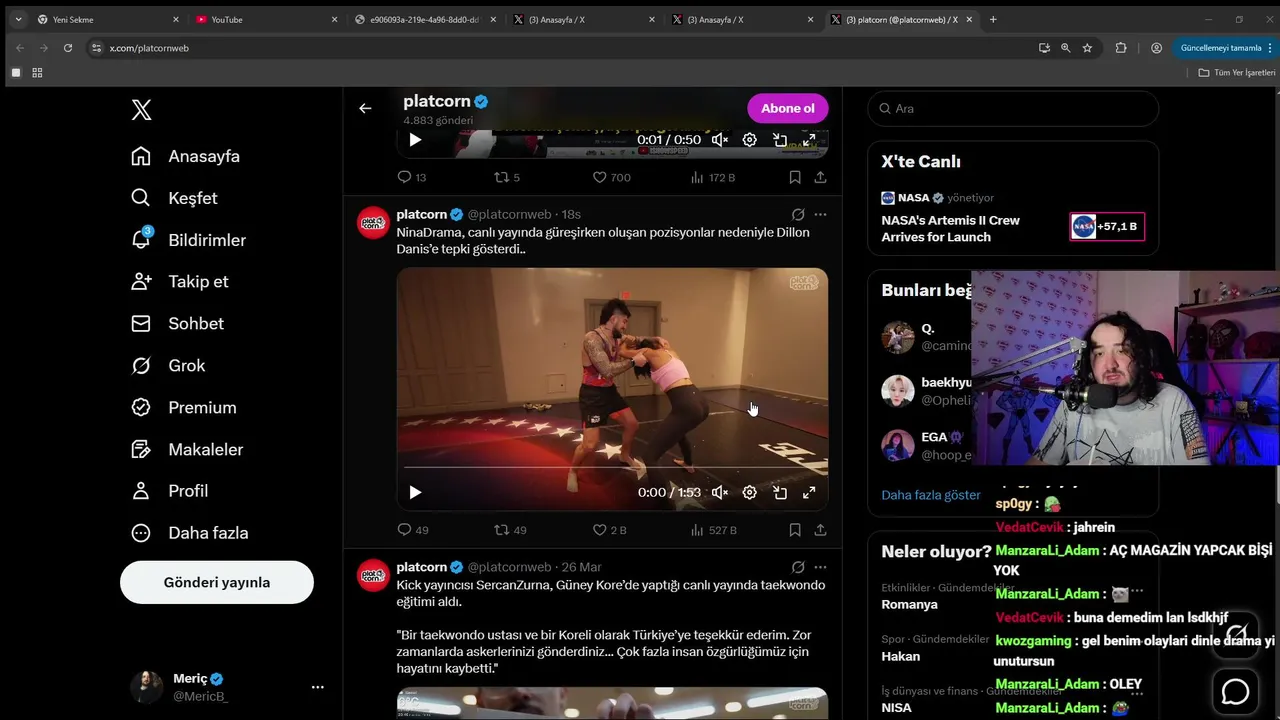
Task: Open Bildirimler notifications bell
Action: pos(141,240)
